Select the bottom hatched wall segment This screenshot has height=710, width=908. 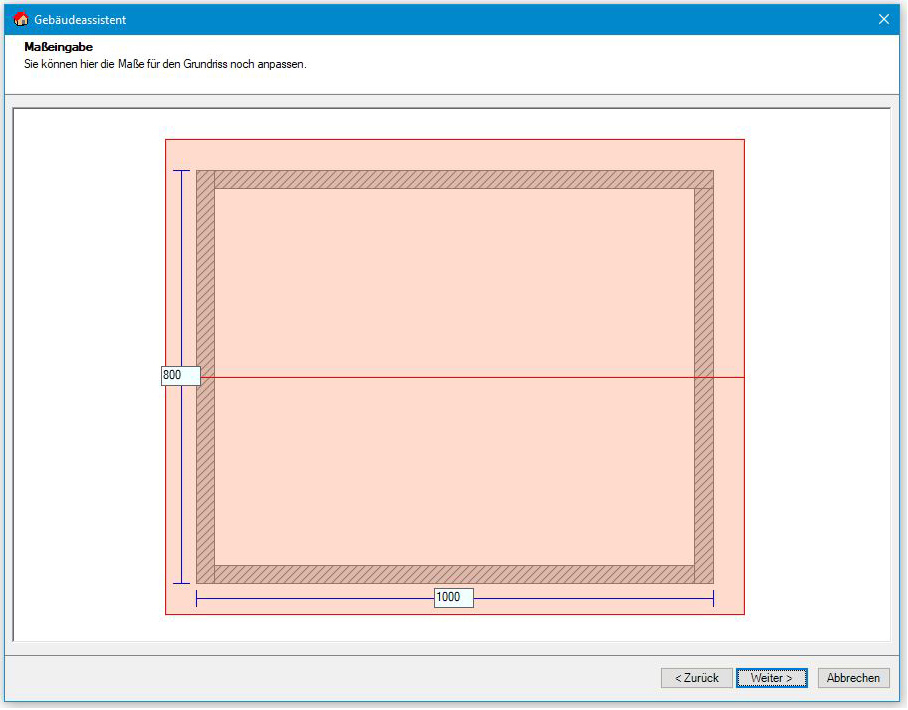pos(455,574)
